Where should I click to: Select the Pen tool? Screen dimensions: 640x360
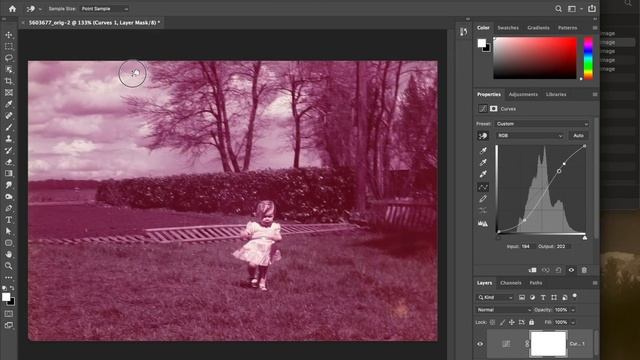pyautogui.click(x=9, y=208)
